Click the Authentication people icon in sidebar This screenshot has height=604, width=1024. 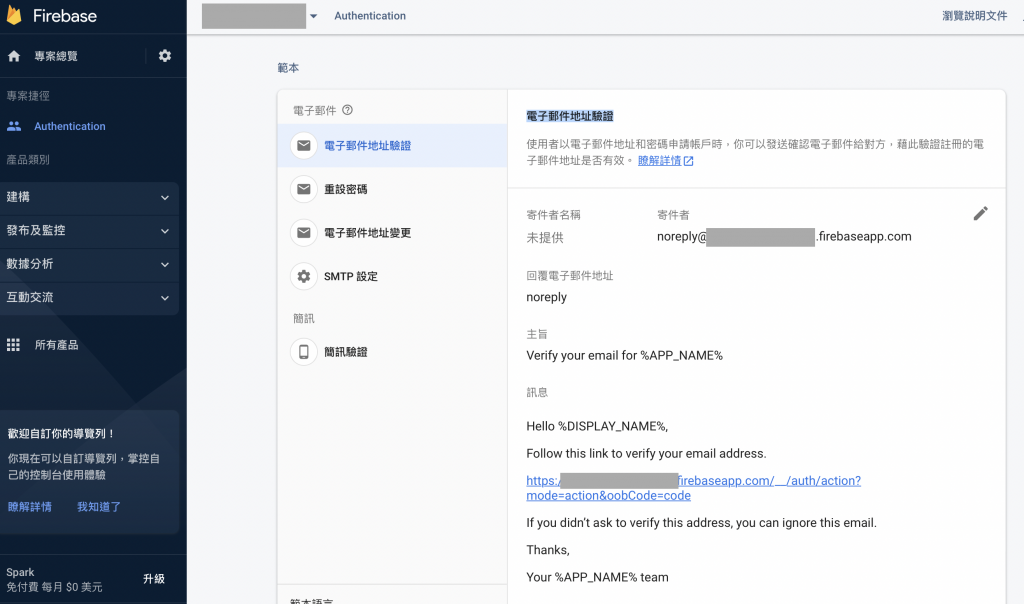click(14, 126)
